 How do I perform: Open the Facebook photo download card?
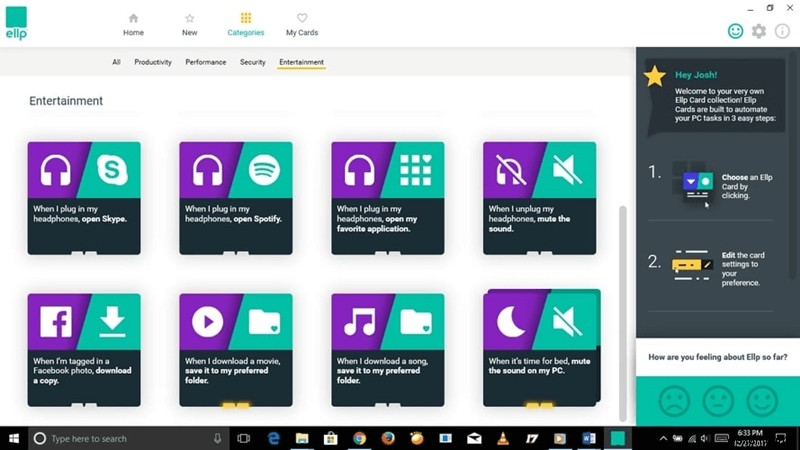coord(84,350)
